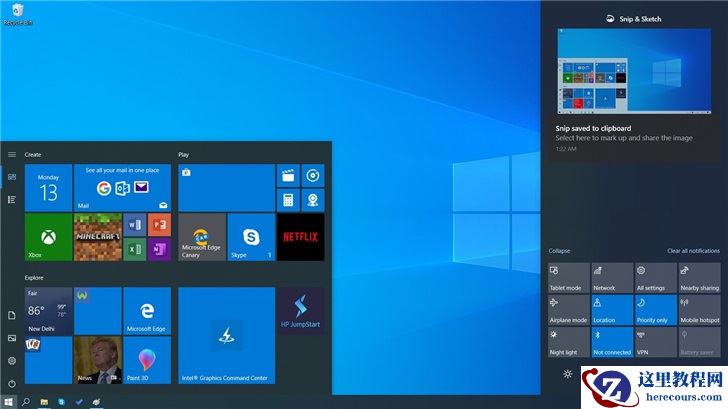Open the Weather tile for New Delhi
The width and height of the screenshot is (728, 409).
click(x=48, y=311)
